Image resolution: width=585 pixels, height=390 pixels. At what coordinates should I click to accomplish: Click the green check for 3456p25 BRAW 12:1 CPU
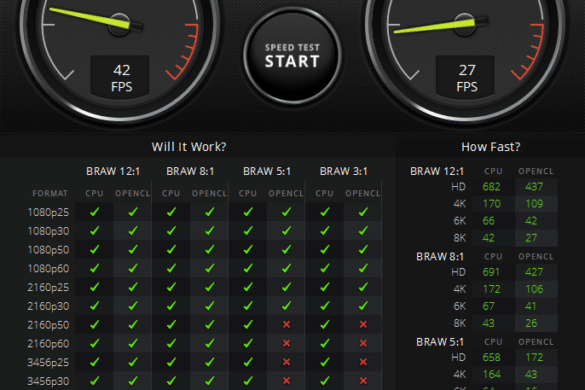coord(94,362)
